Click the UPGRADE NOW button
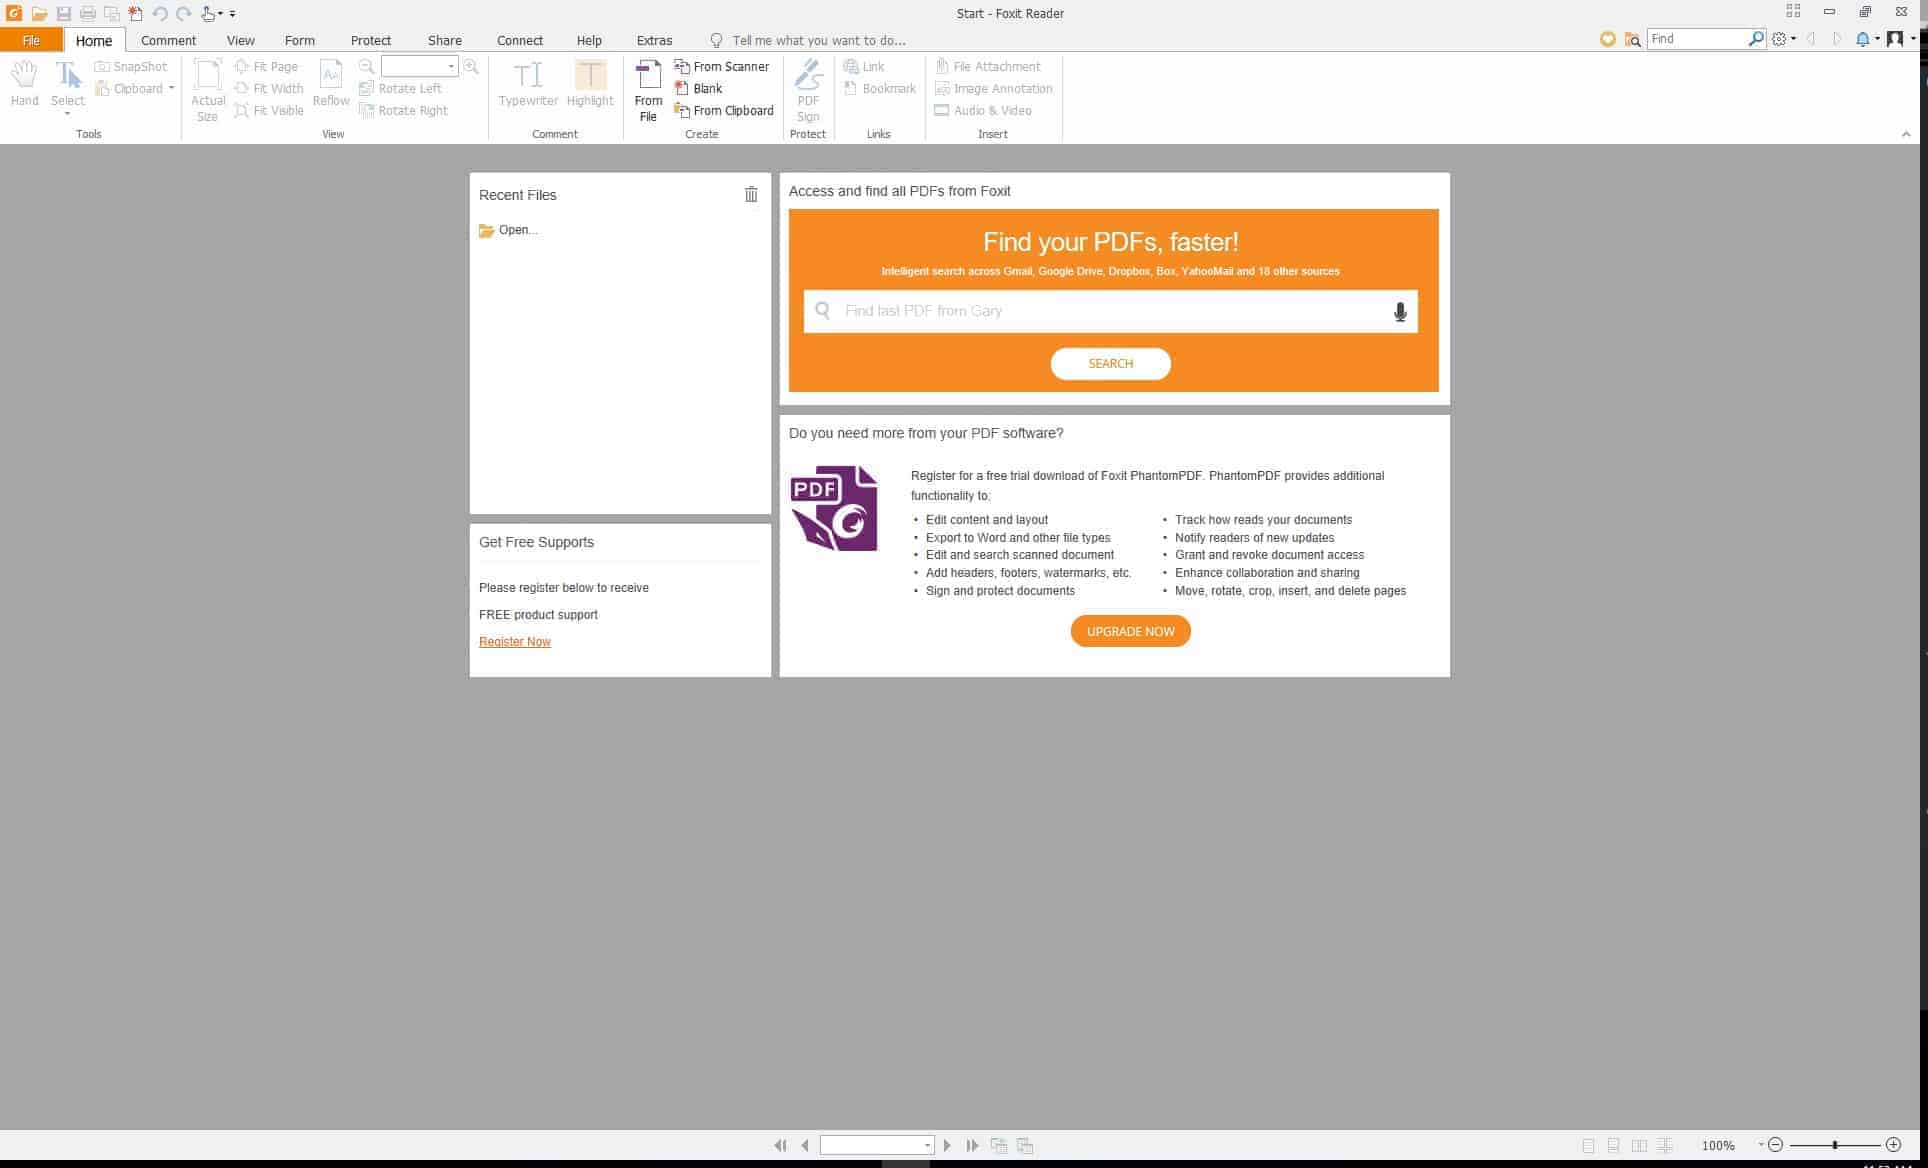 click(x=1130, y=631)
